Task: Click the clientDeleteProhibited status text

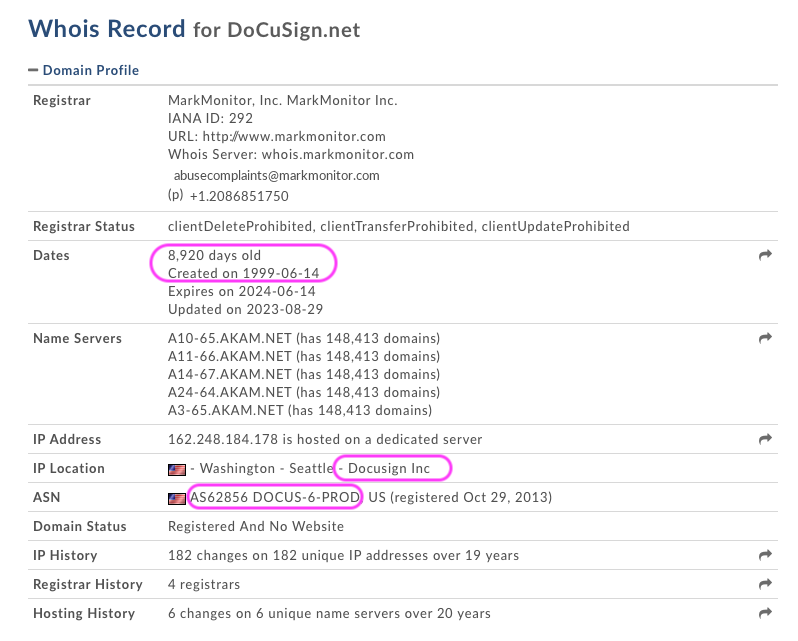Action: [x=240, y=226]
